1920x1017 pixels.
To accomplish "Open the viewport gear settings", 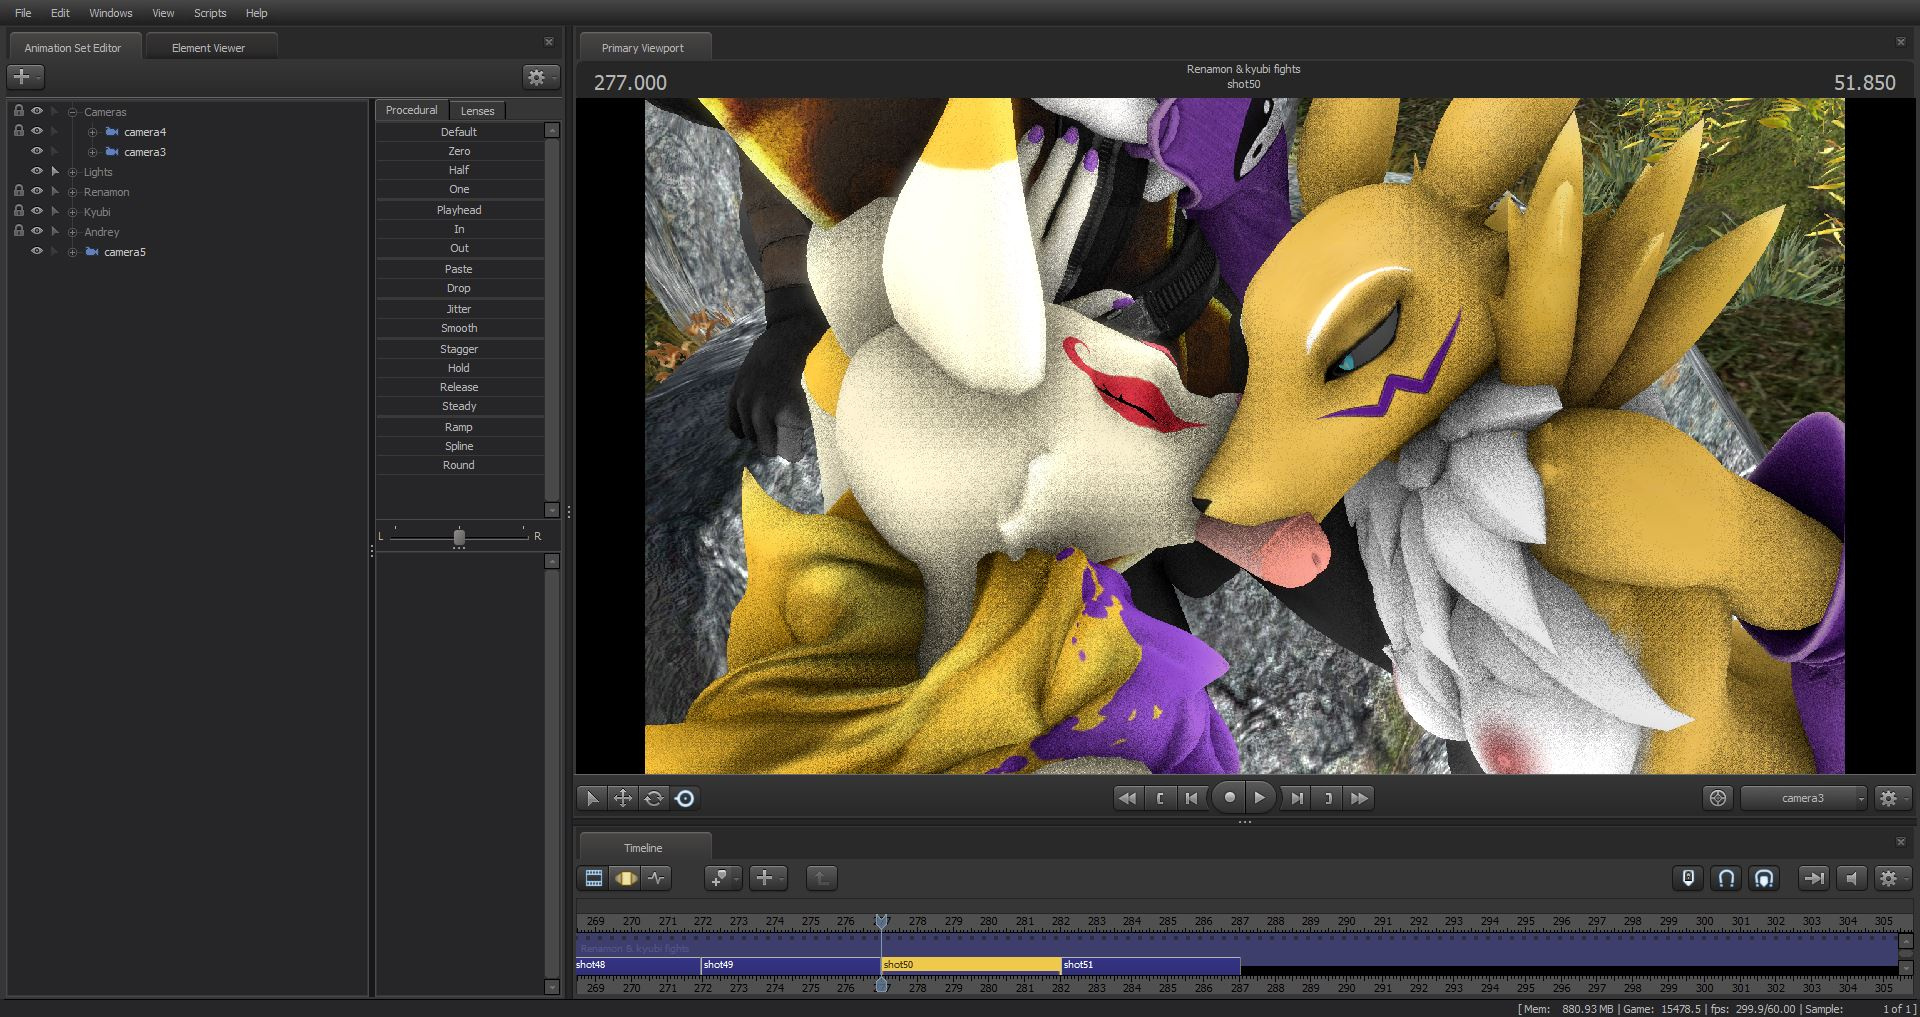I will [1892, 798].
